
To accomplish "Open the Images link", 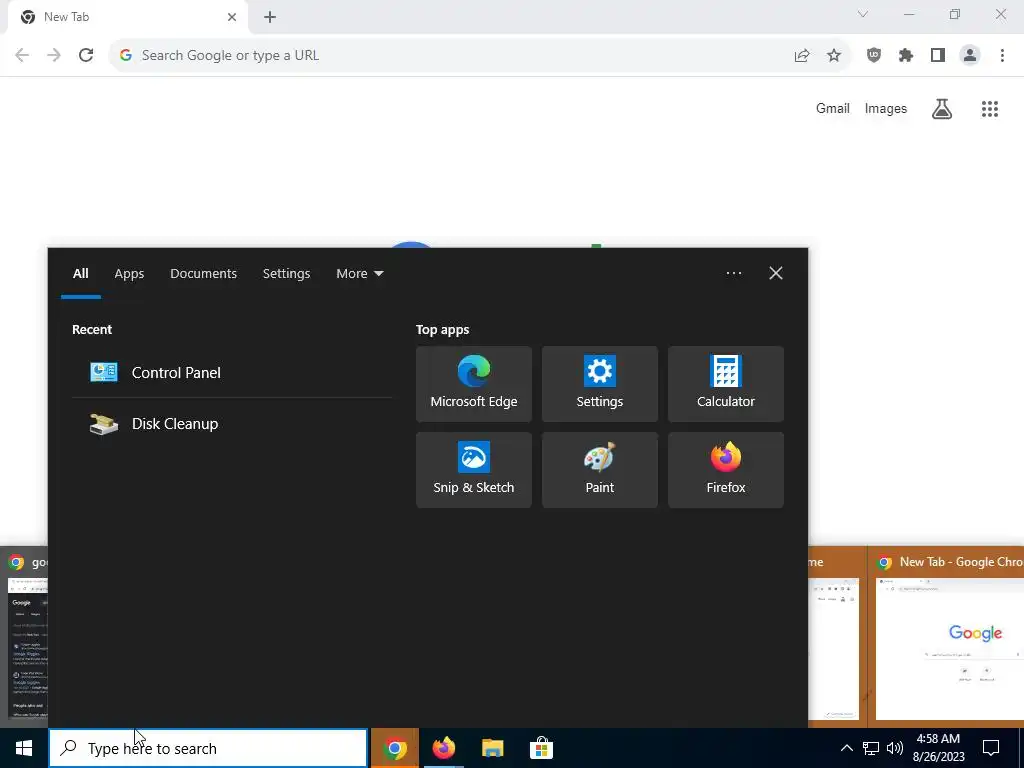I will [x=886, y=108].
